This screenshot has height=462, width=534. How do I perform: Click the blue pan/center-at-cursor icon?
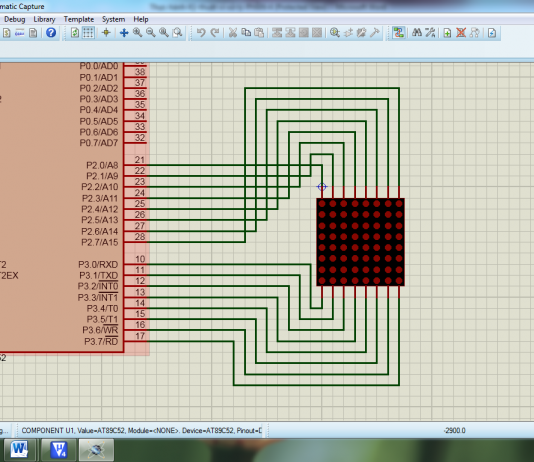(124, 33)
